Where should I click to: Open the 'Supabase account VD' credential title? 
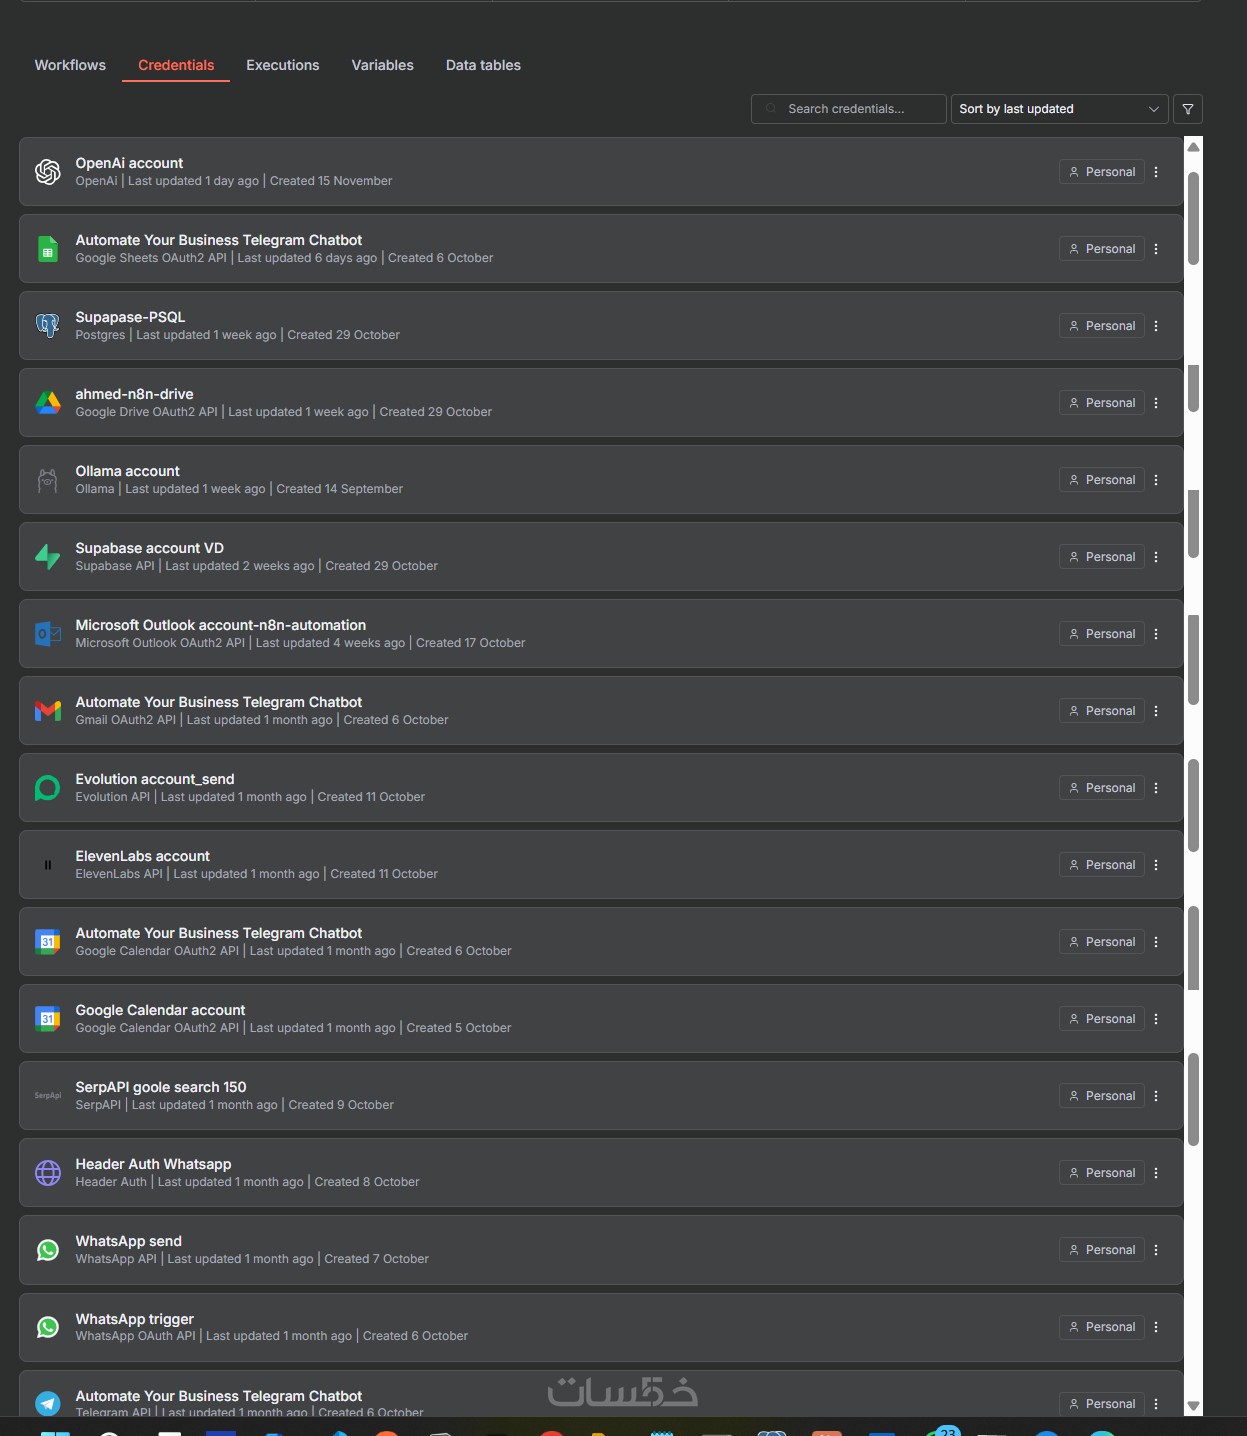(x=149, y=548)
